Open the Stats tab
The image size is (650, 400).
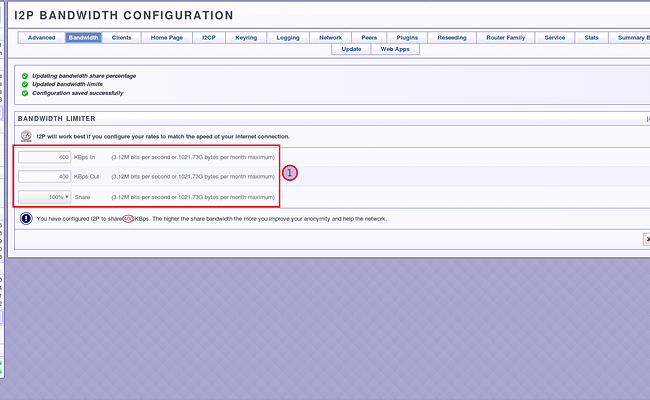pyautogui.click(x=592, y=37)
